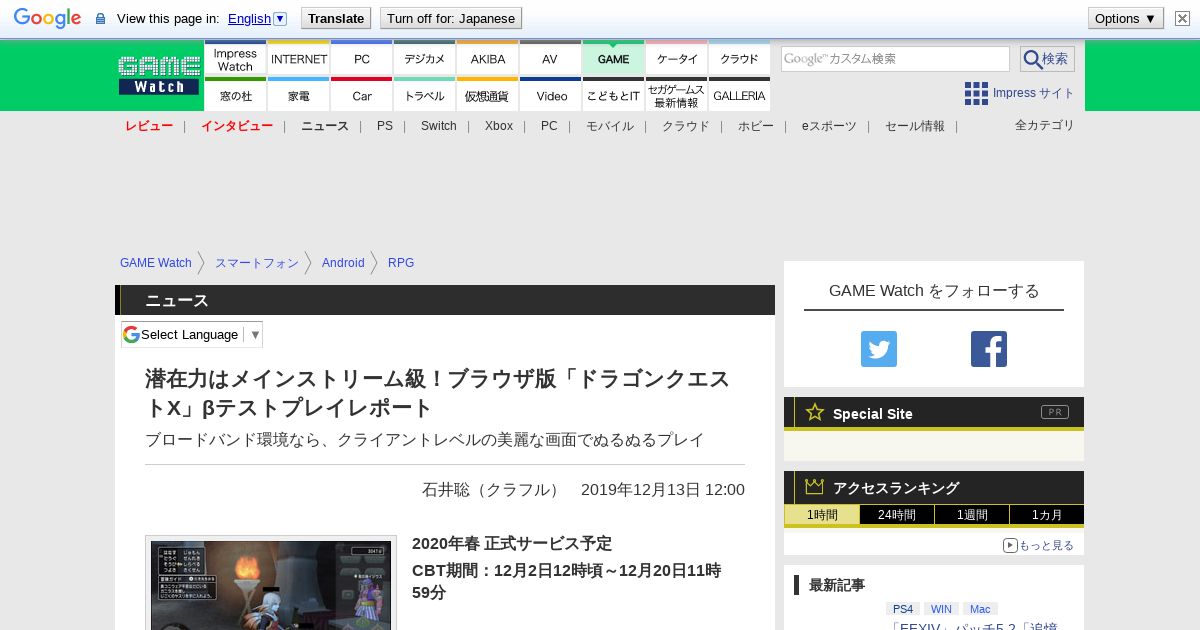
Task: Click the WIN tag in latest articles
Action: point(941,609)
